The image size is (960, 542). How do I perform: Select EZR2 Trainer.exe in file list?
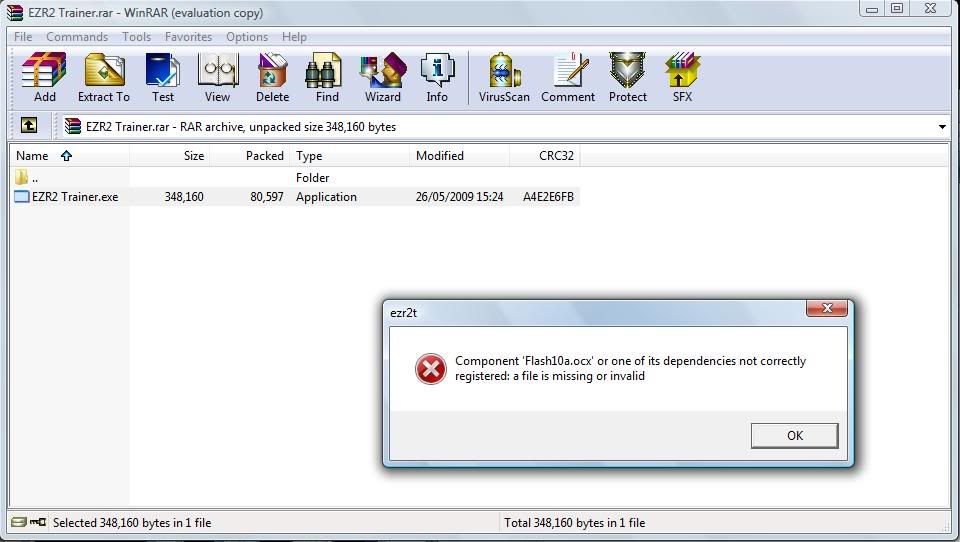(x=74, y=197)
